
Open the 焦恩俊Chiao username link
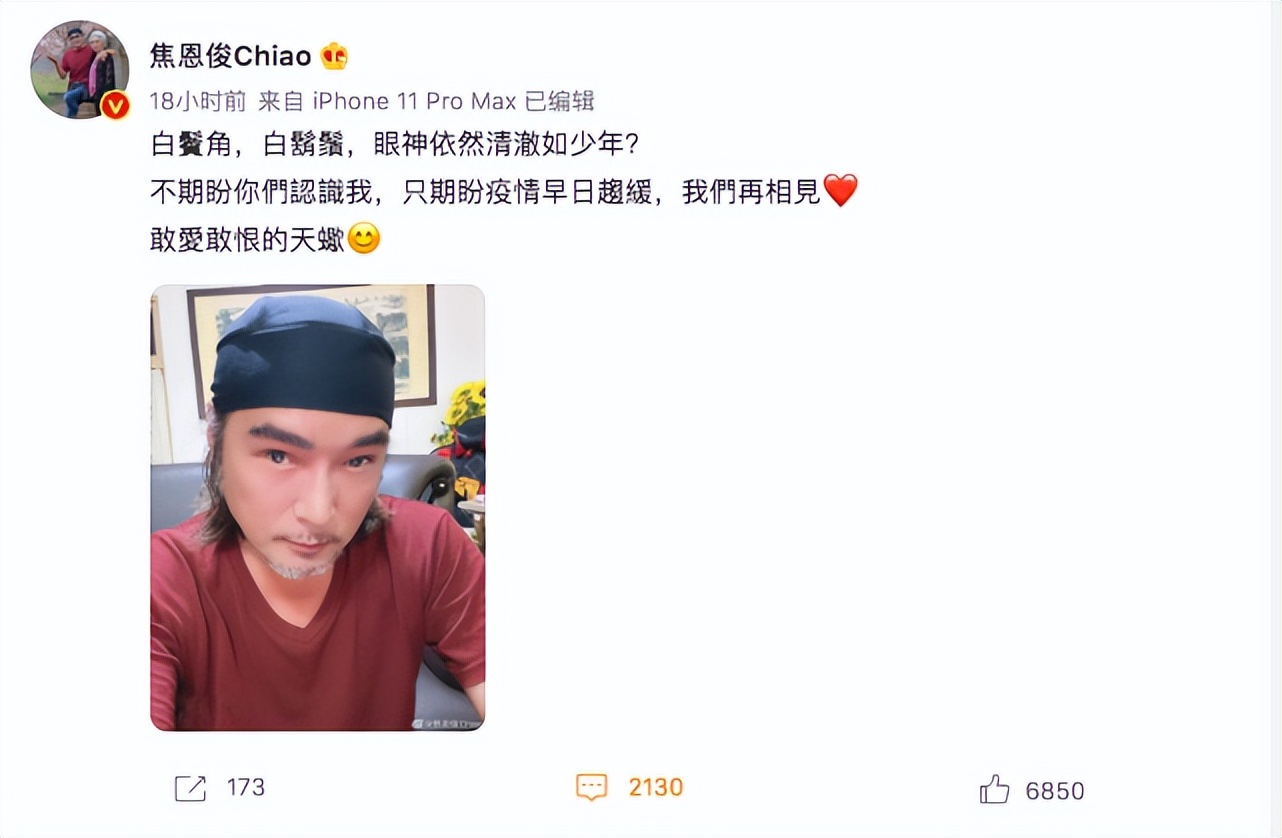[x=231, y=56]
